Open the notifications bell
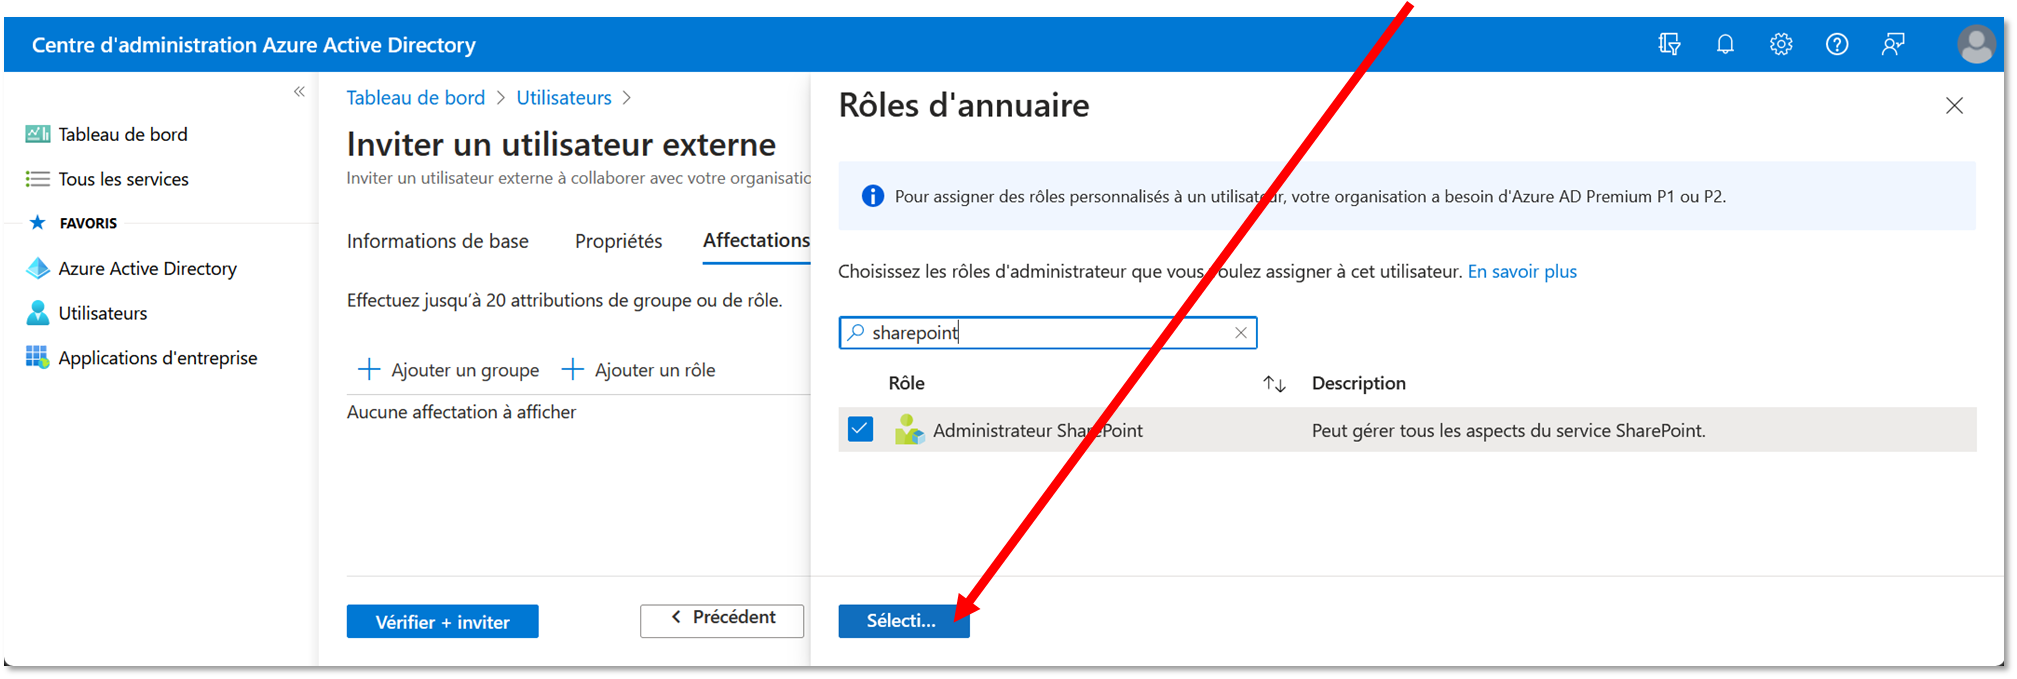The image size is (2017, 679). (x=1725, y=44)
